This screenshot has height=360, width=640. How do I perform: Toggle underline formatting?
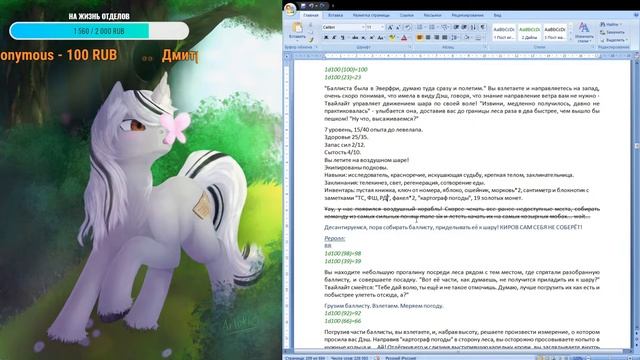point(342,38)
